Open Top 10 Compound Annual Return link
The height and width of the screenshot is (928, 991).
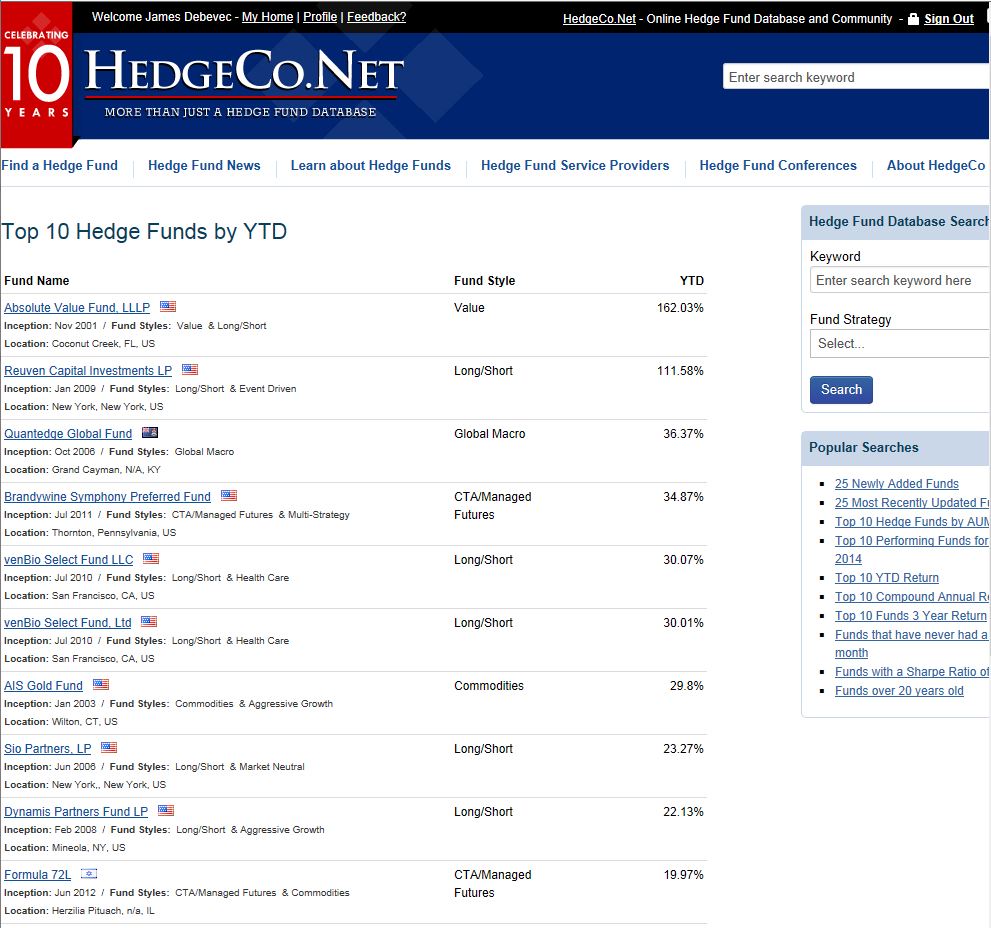pyautogui.click(x=911, y=597)
